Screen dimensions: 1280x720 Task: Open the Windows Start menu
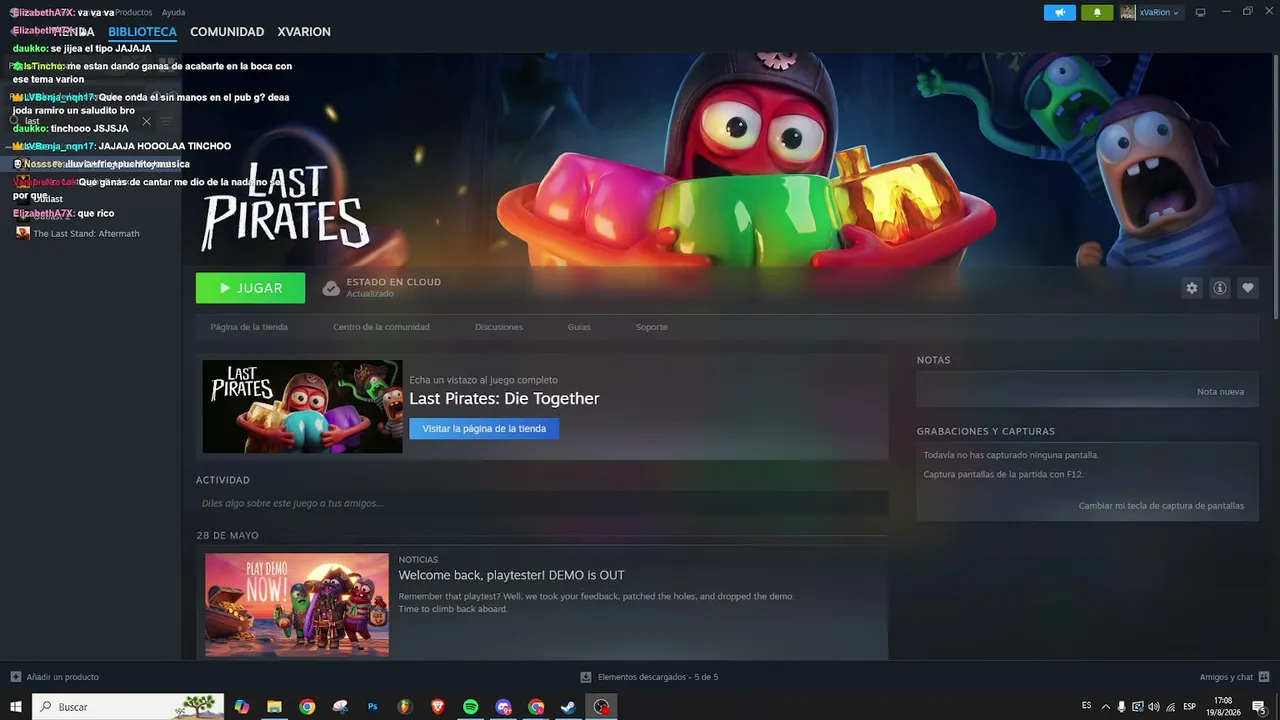(16, 707)
